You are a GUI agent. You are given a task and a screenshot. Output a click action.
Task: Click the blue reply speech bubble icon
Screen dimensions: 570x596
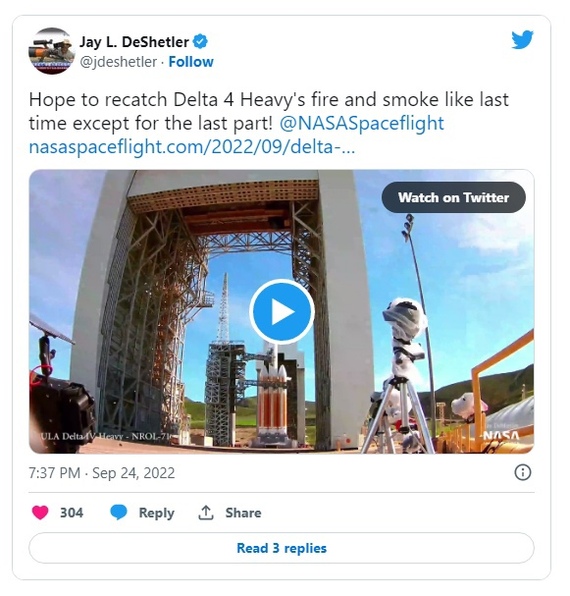pos(119,512)
